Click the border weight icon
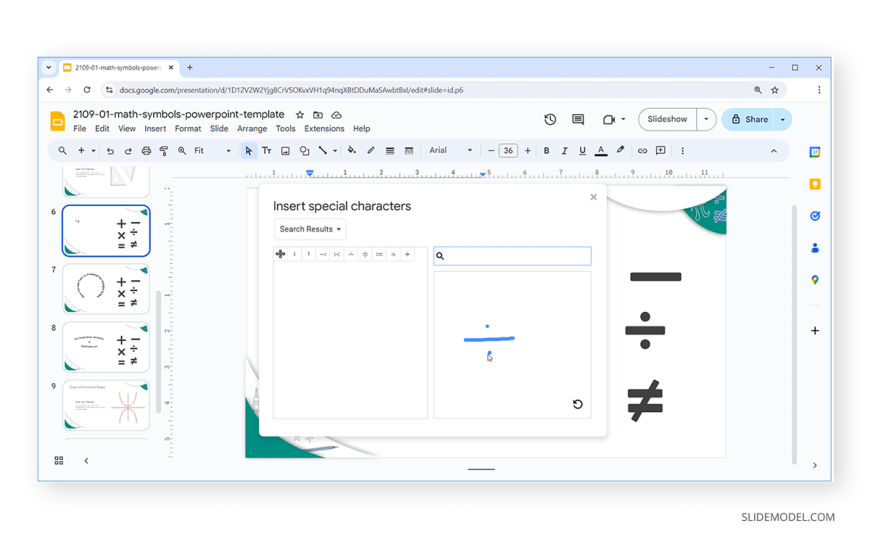 pos(390,151)
